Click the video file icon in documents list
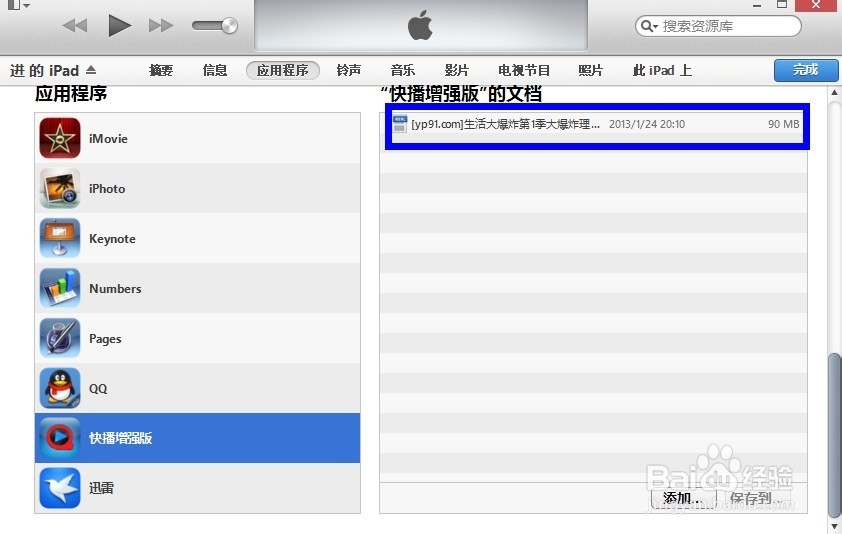 click(x=400, y=124)
